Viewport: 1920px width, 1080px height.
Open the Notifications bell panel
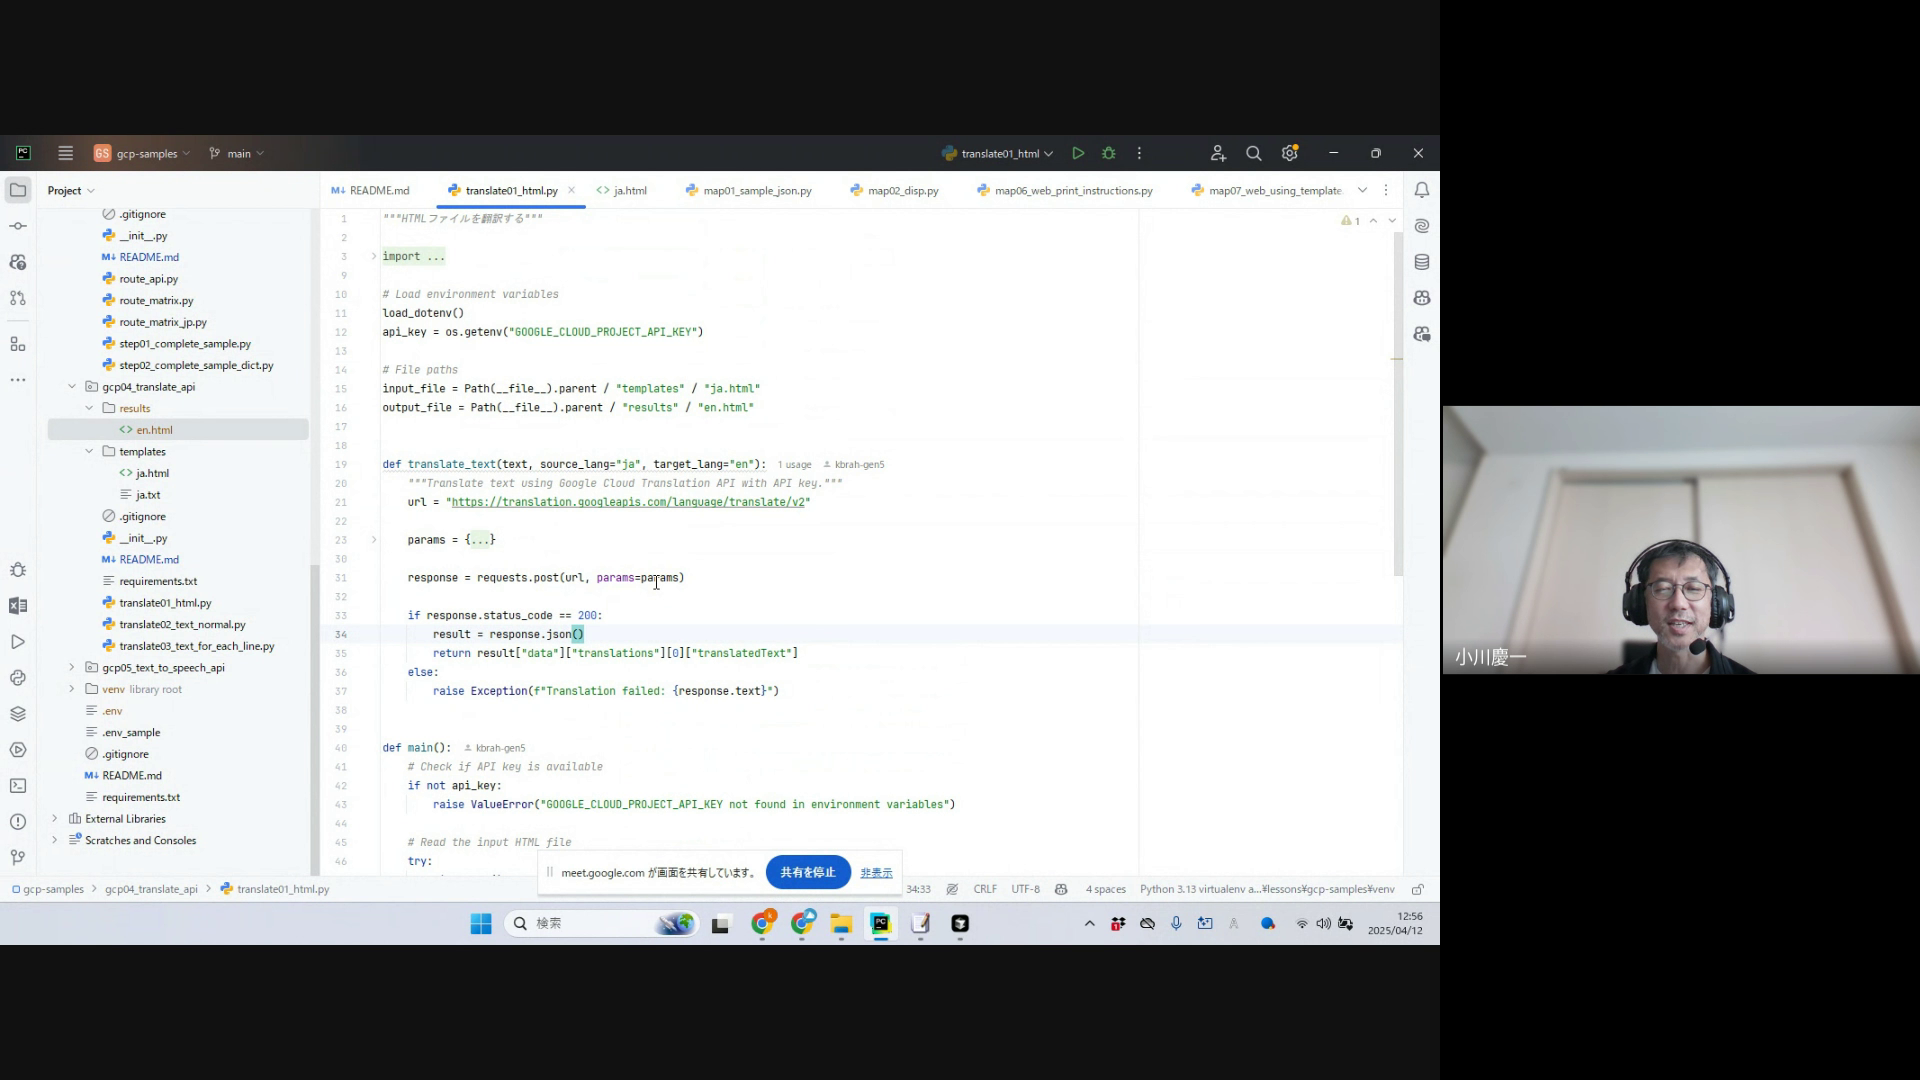(x=1421, y=190)
